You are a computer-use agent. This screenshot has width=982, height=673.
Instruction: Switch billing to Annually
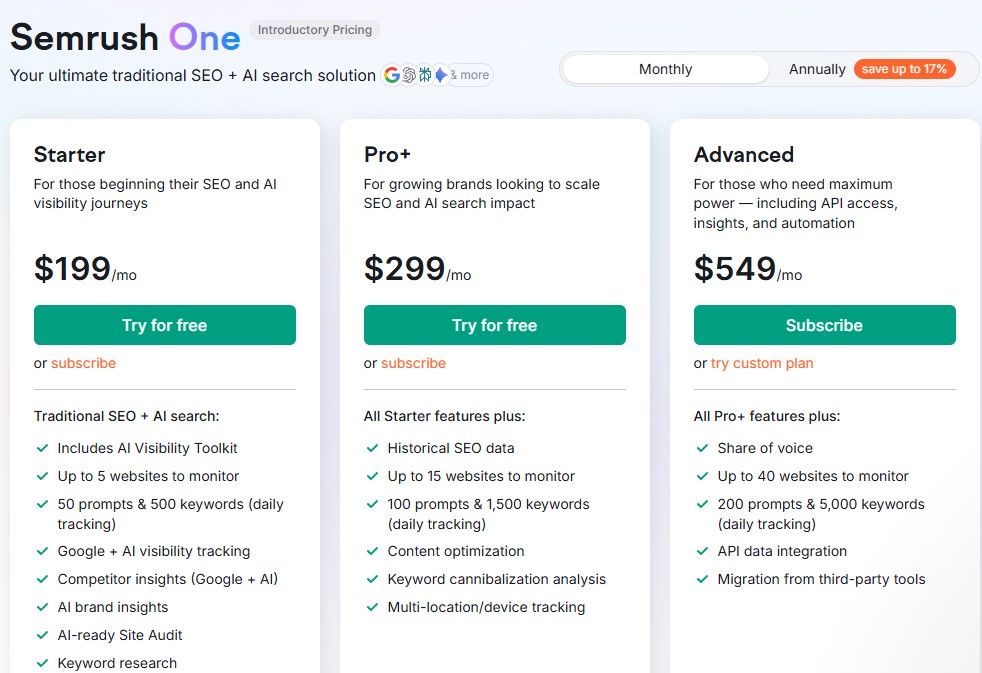(x=817, y=69)
